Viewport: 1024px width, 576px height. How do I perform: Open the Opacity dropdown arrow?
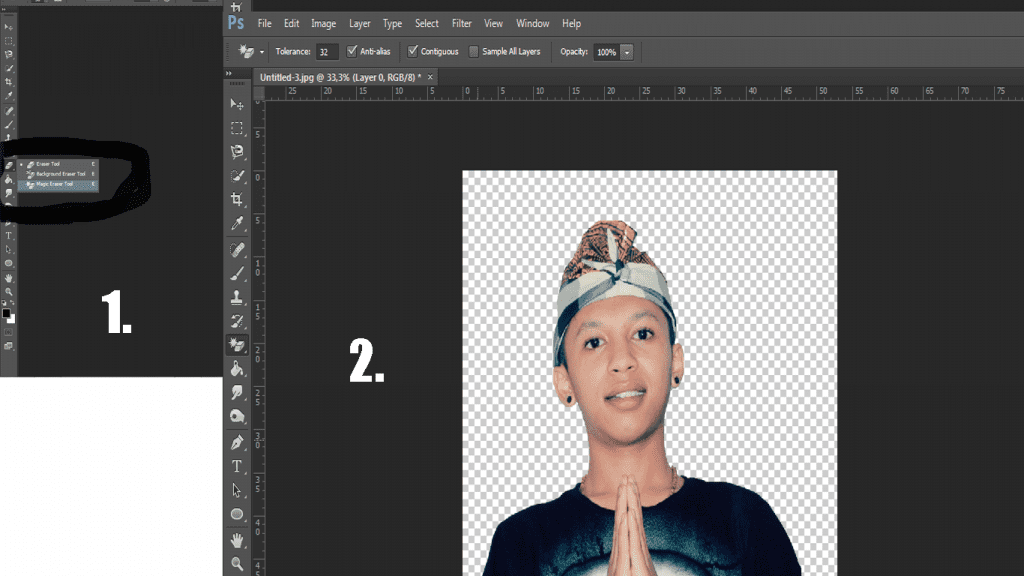pos(627,52)
